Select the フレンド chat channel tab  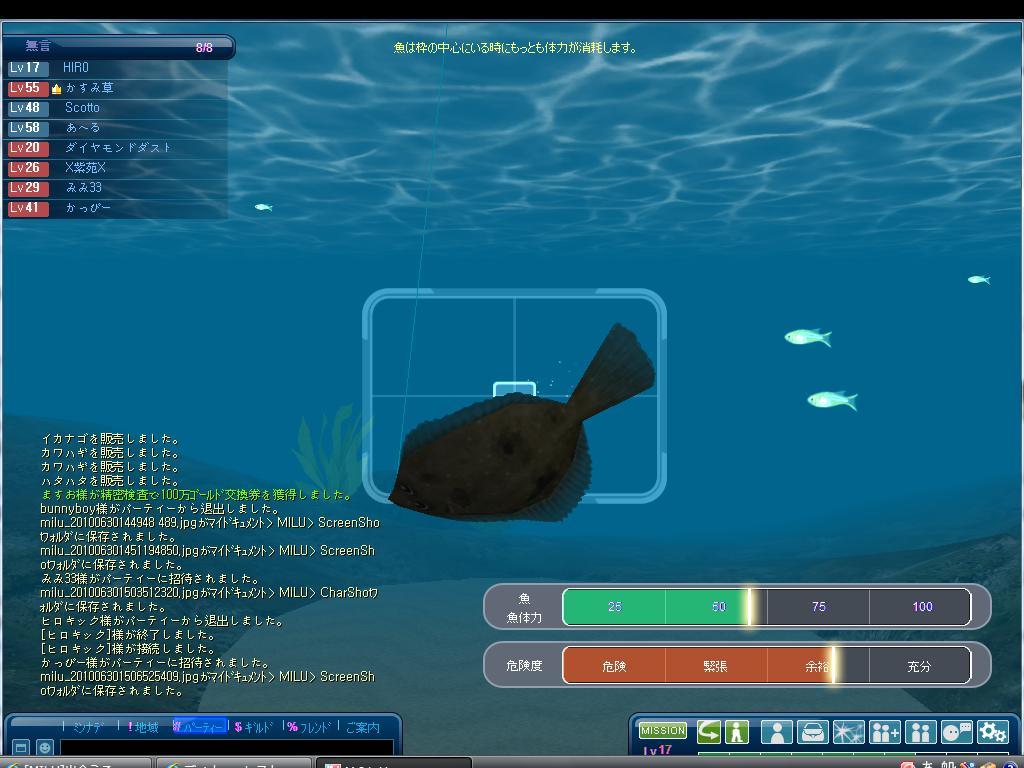pyautogui.click(x=309, y=727)
